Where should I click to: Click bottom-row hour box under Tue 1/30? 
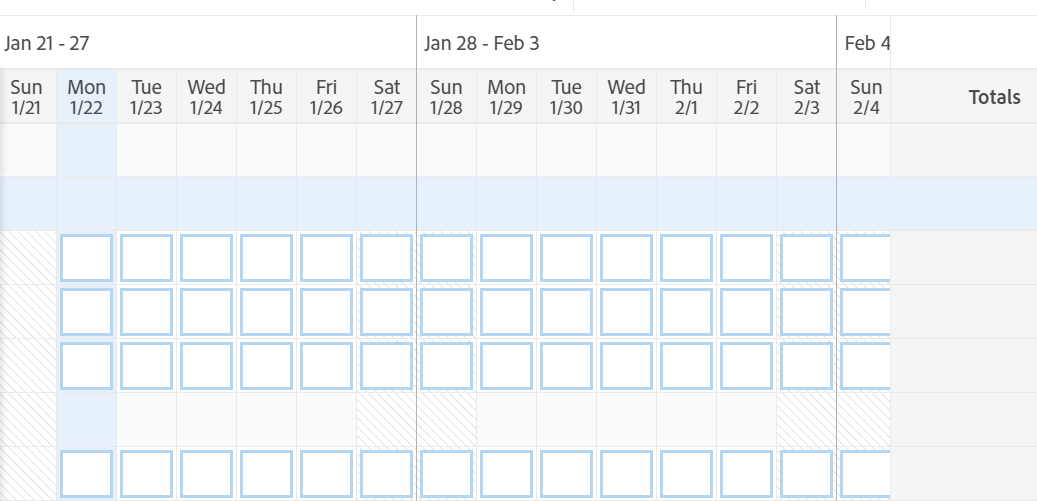coord(567,474)
